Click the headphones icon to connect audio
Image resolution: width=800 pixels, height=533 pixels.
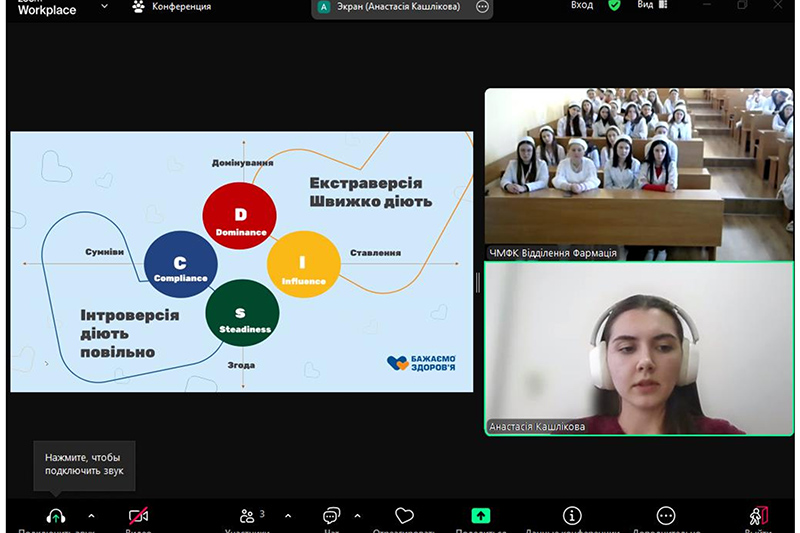(x=56, y=516)
